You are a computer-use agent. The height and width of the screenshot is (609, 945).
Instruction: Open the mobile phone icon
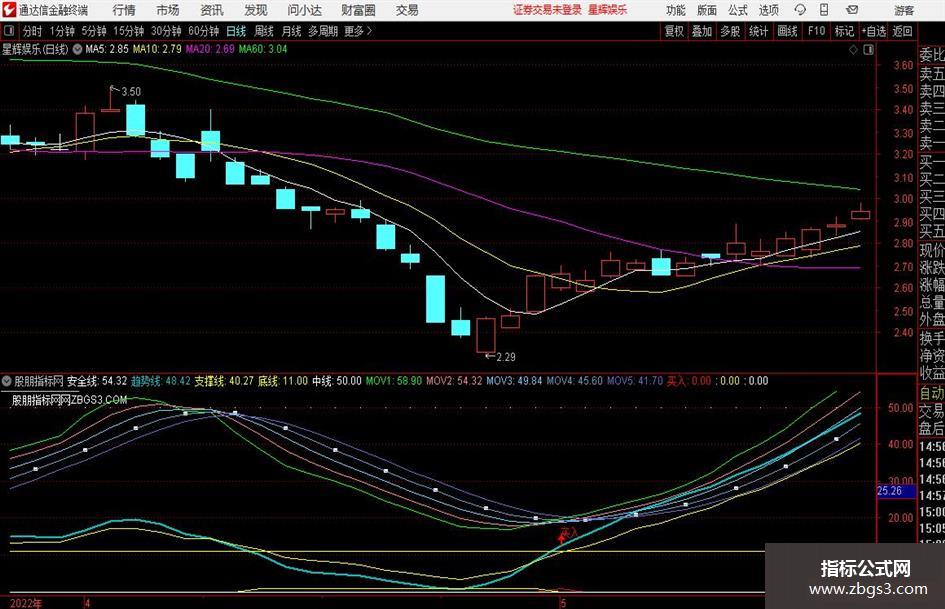point(824,10)
